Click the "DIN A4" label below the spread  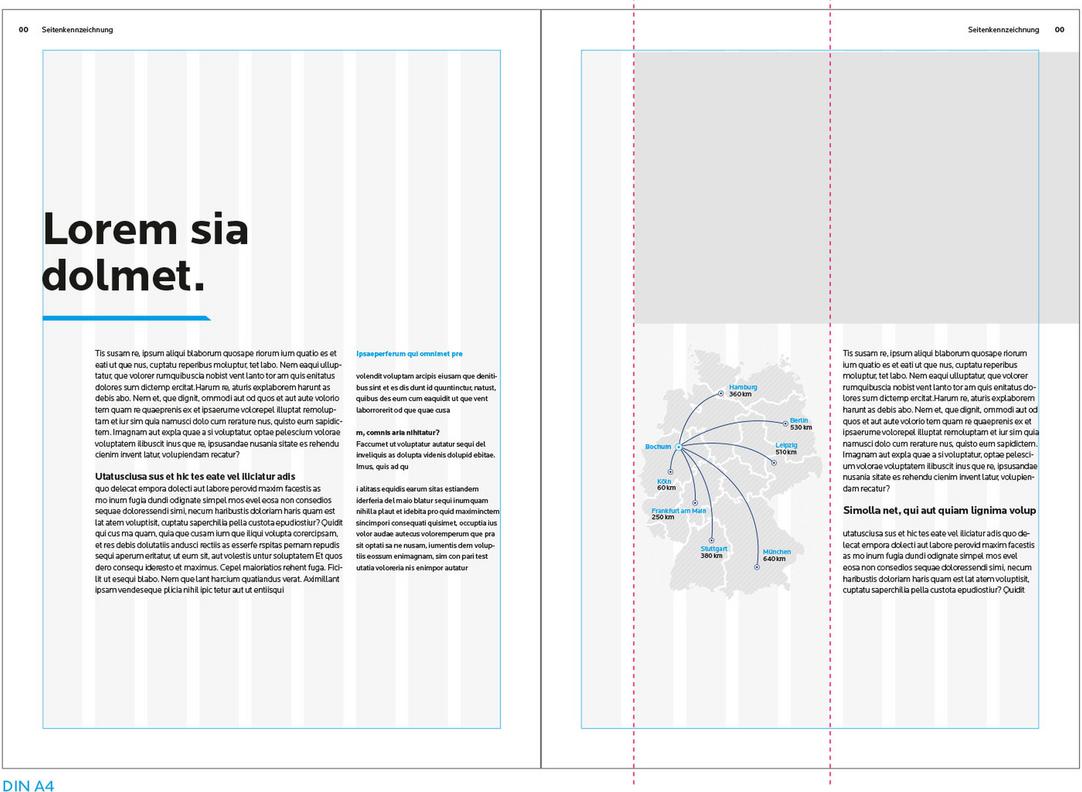(x=28, y=784)
